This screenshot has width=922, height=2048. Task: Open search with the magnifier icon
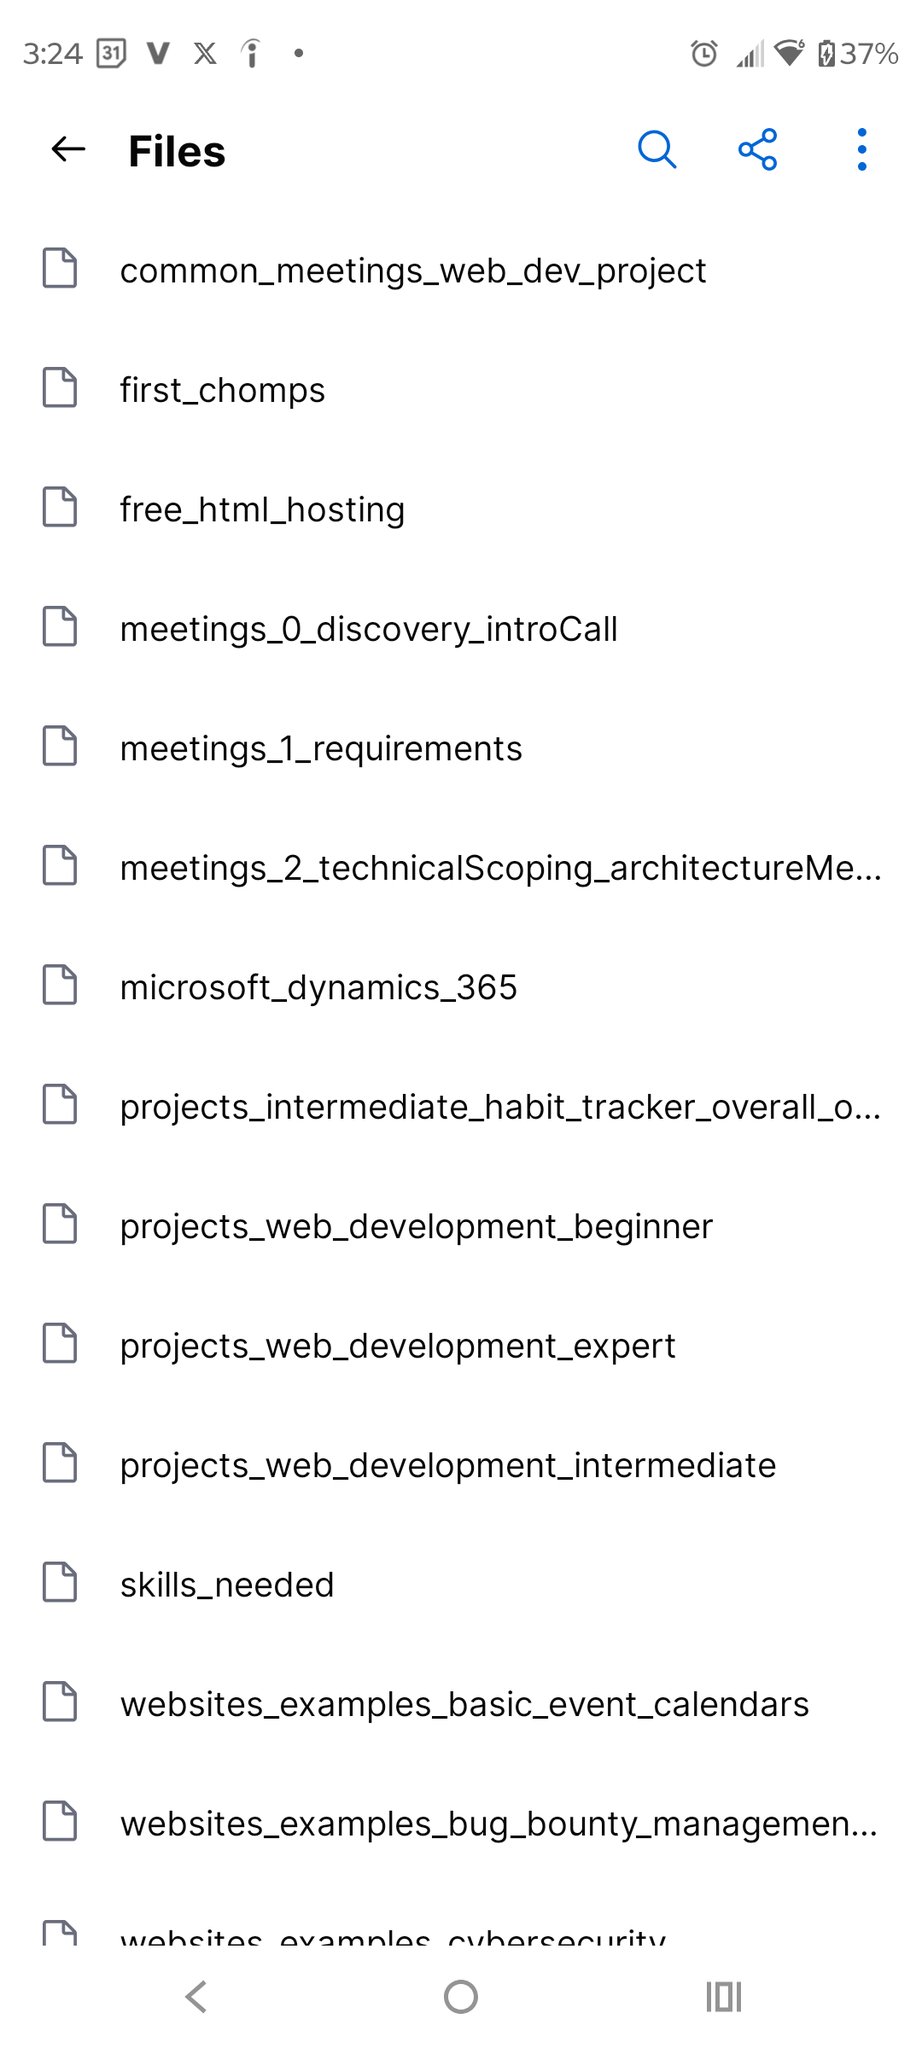(x=657, y=150)
